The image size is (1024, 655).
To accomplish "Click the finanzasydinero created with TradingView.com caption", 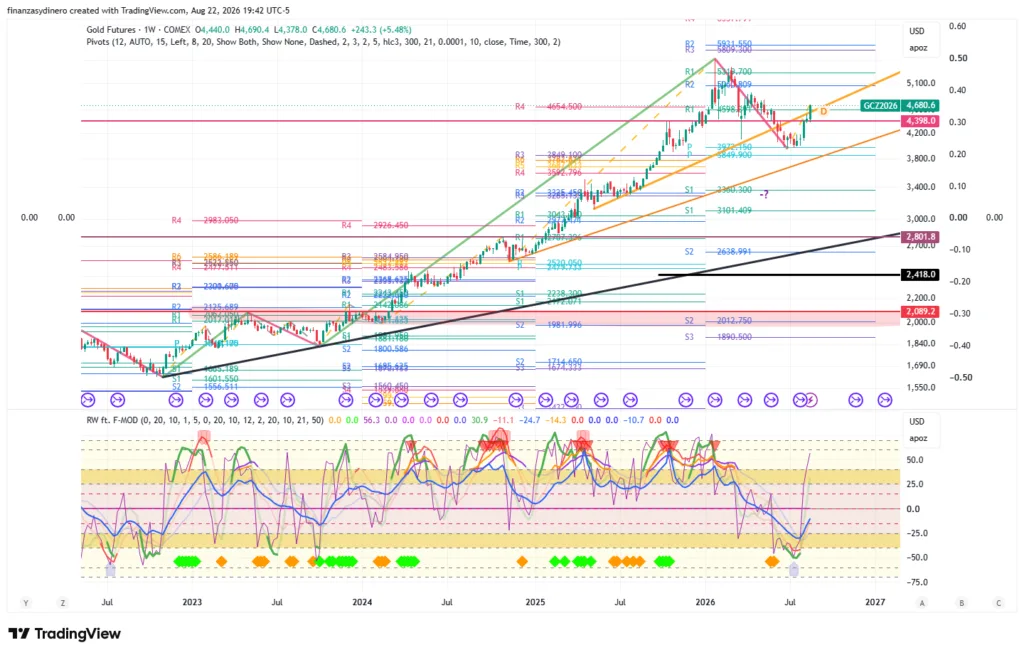I will click(x=148, y=10).
